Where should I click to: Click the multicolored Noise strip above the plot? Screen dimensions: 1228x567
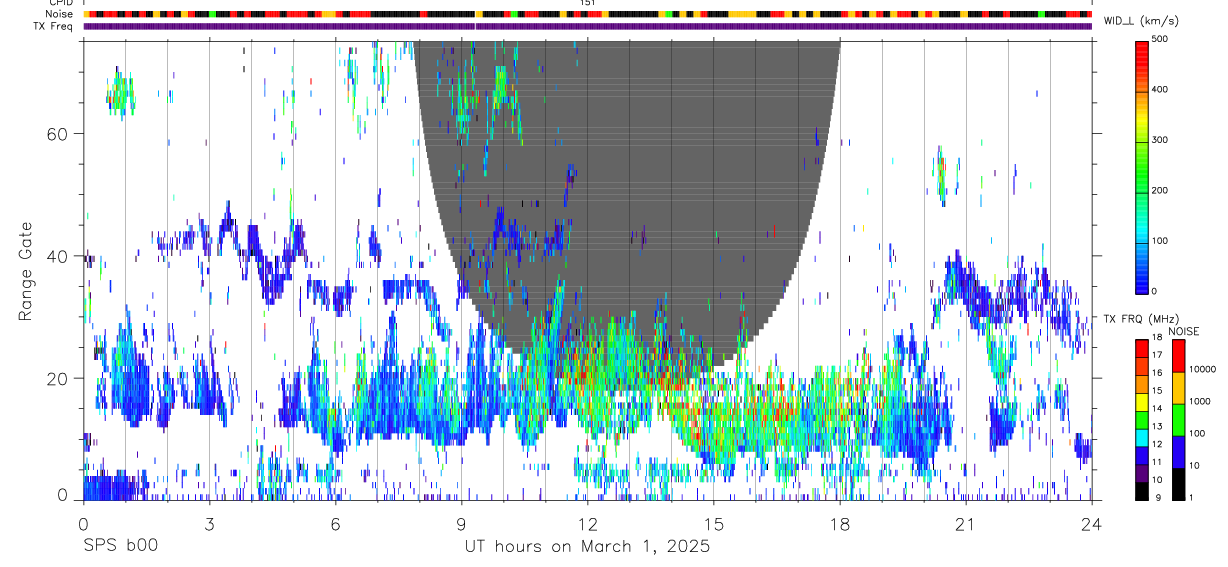(587, 14)
